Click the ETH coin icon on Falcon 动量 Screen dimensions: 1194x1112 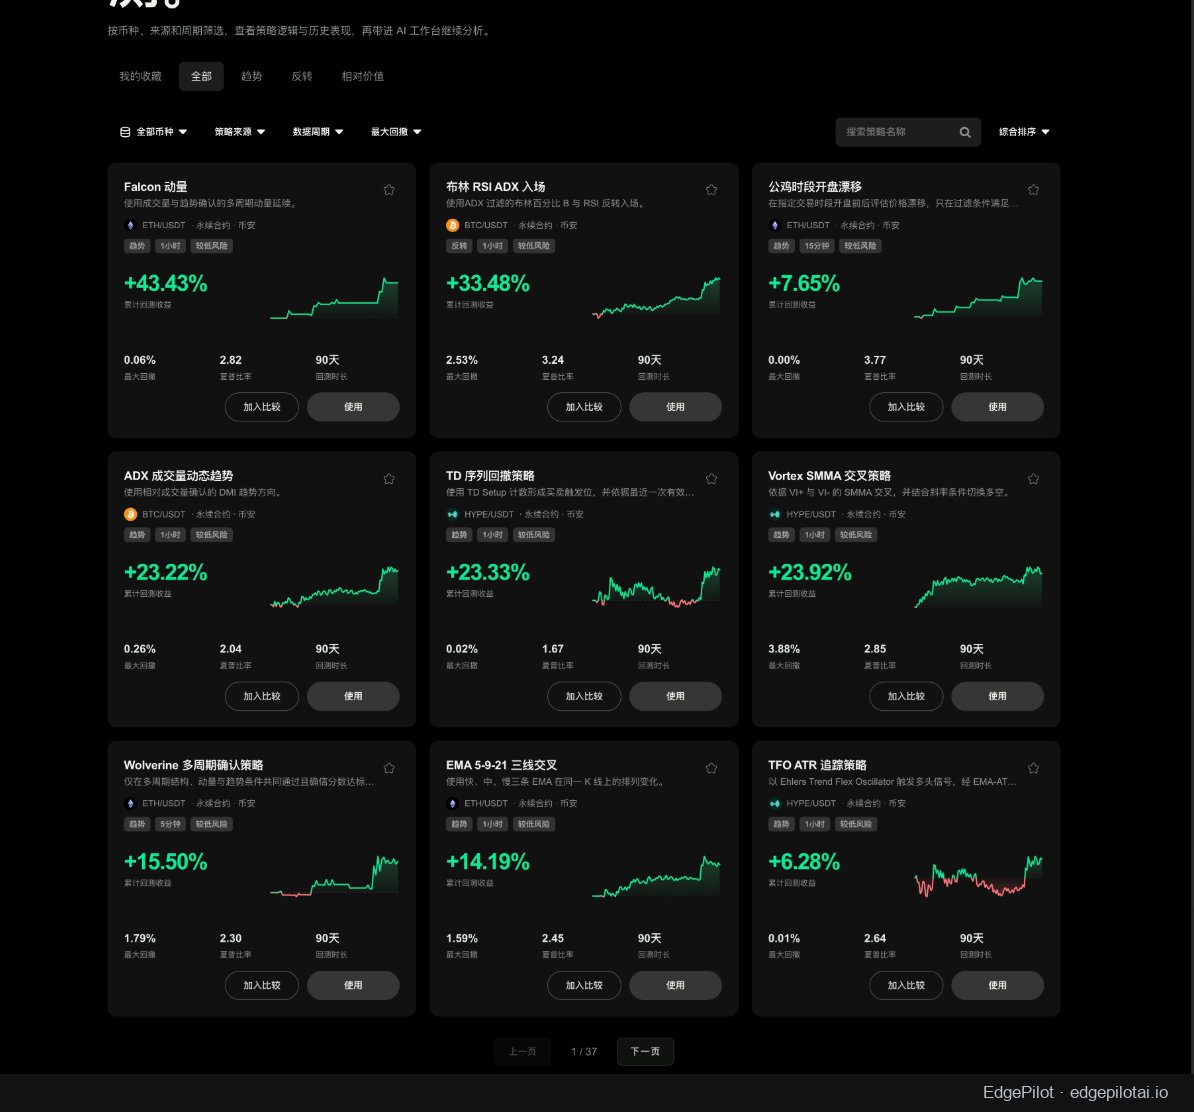[130, 225]
